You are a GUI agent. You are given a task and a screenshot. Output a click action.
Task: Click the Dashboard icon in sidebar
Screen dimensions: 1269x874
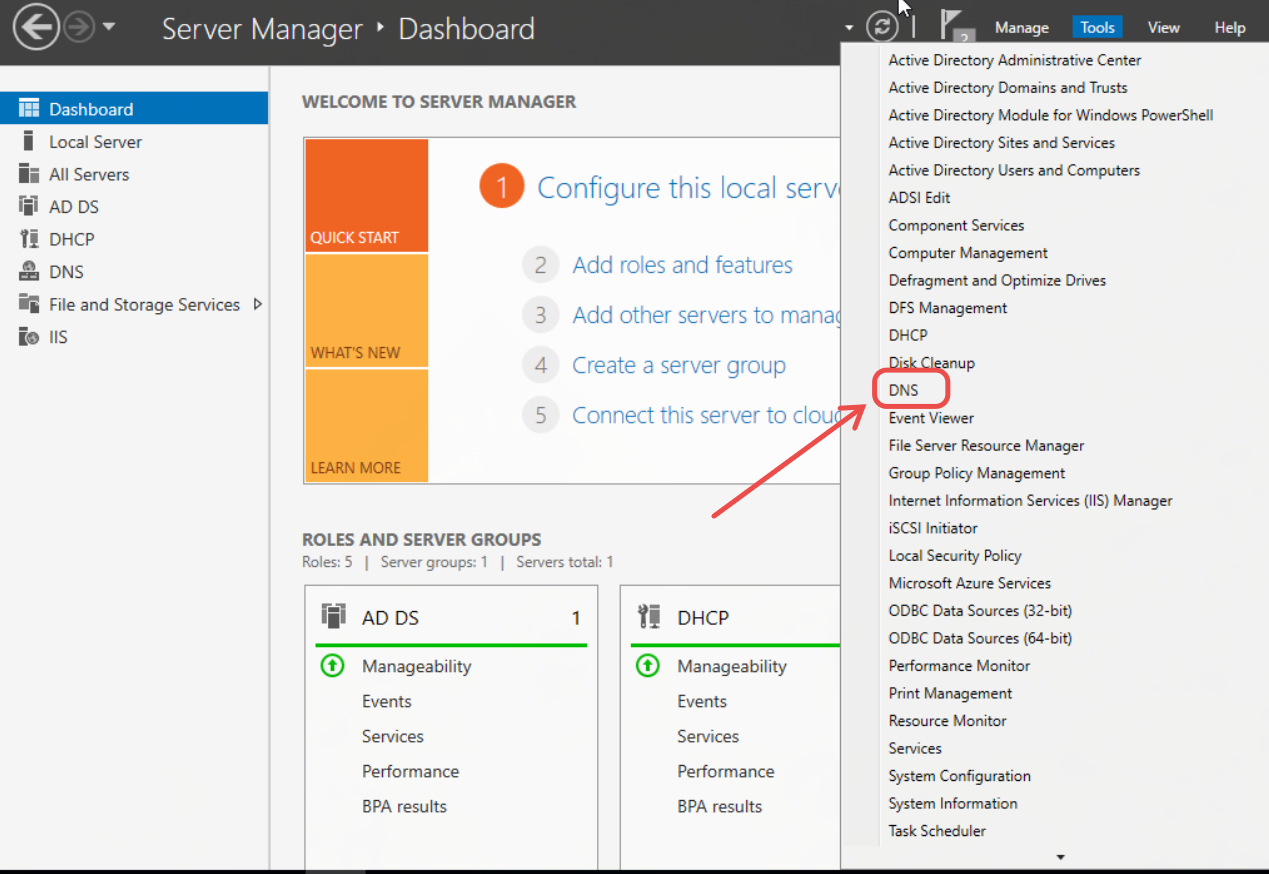[x=29, y=109]
